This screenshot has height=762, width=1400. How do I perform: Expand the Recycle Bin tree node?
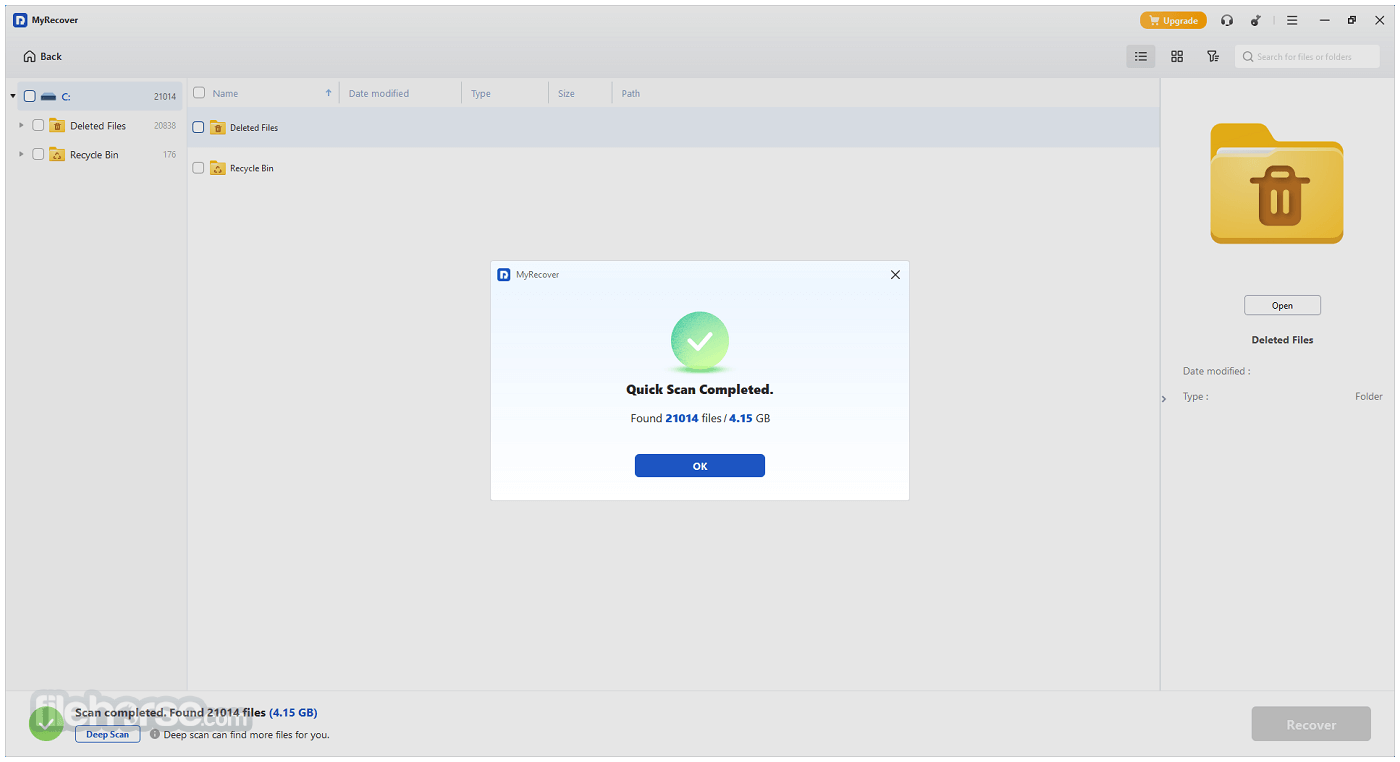[21, 155]
